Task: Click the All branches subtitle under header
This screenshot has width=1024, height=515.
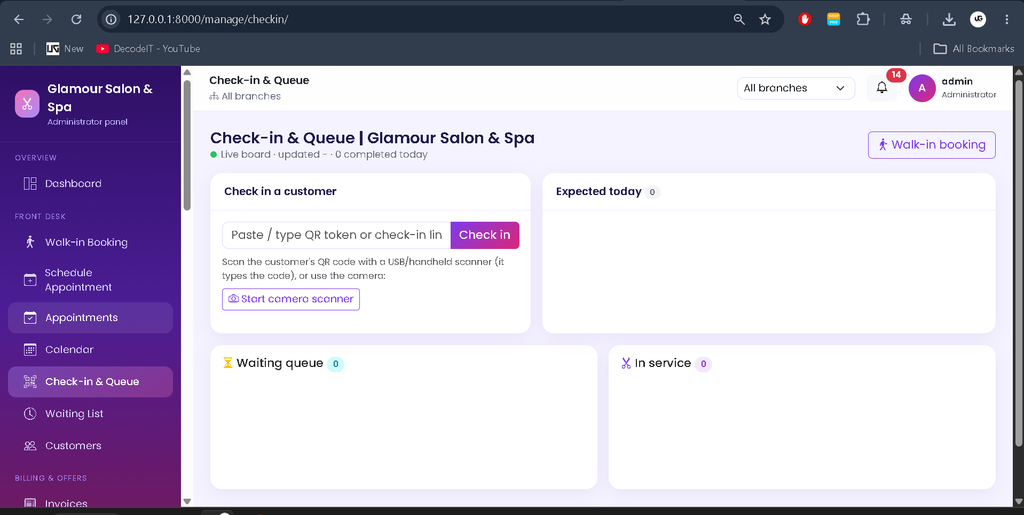Action: [x=245, y=97]
